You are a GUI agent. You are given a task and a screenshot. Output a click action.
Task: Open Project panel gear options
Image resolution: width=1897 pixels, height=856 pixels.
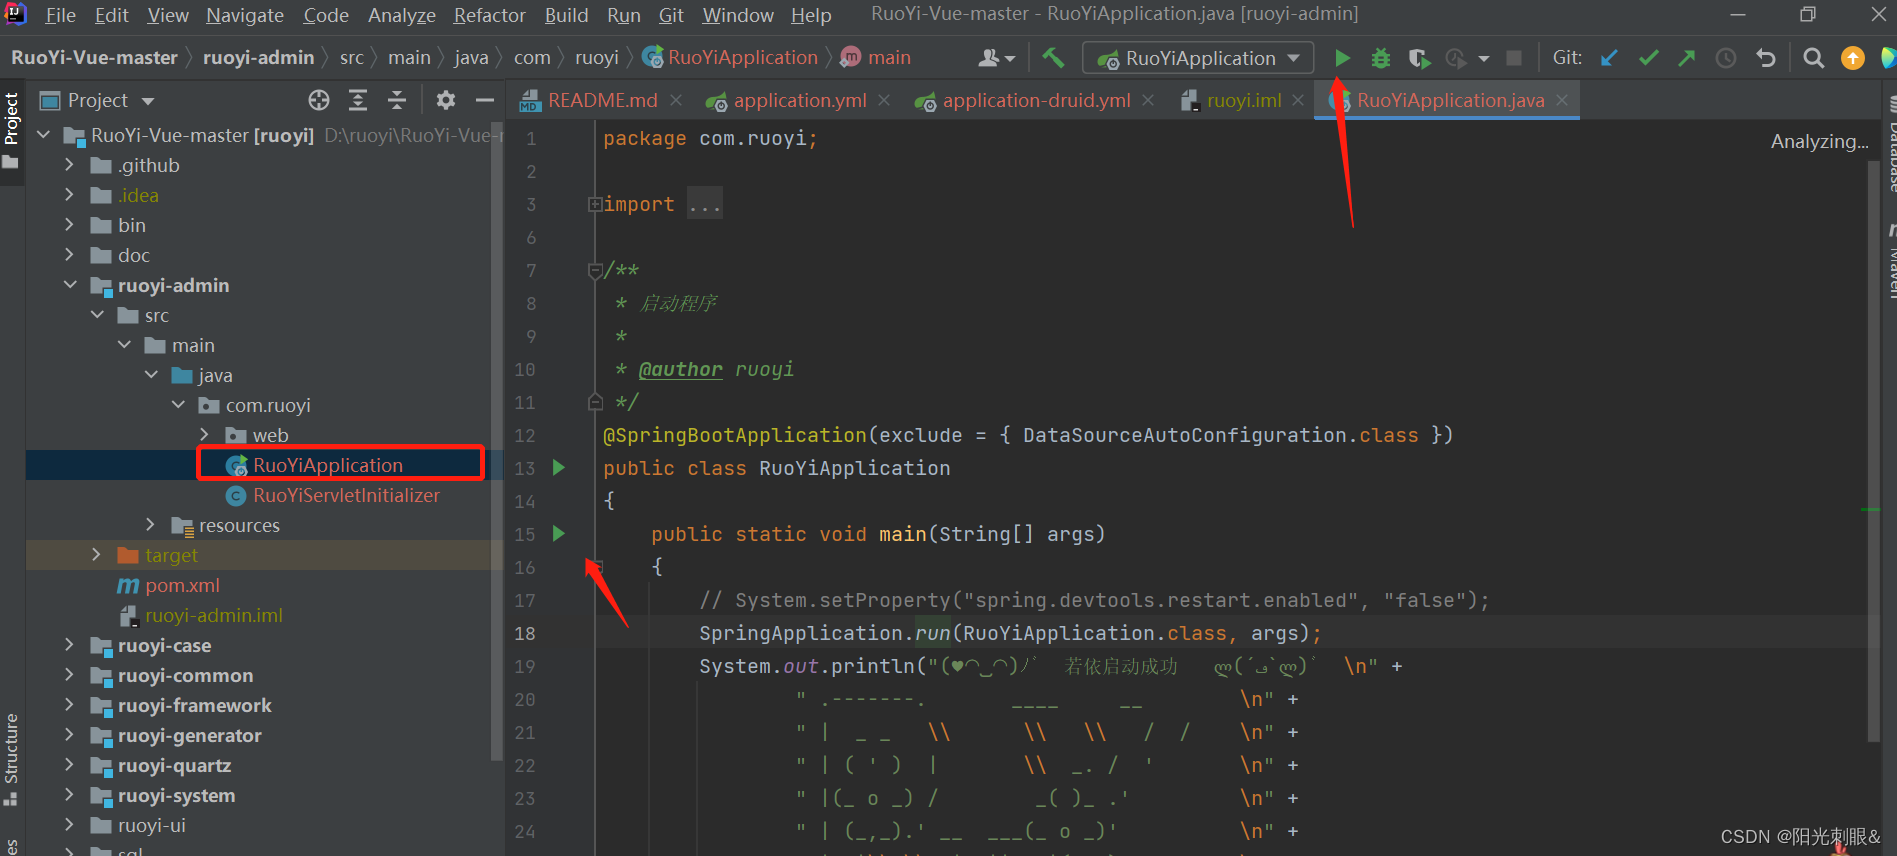pyautogui.click(x=446, y=100)
